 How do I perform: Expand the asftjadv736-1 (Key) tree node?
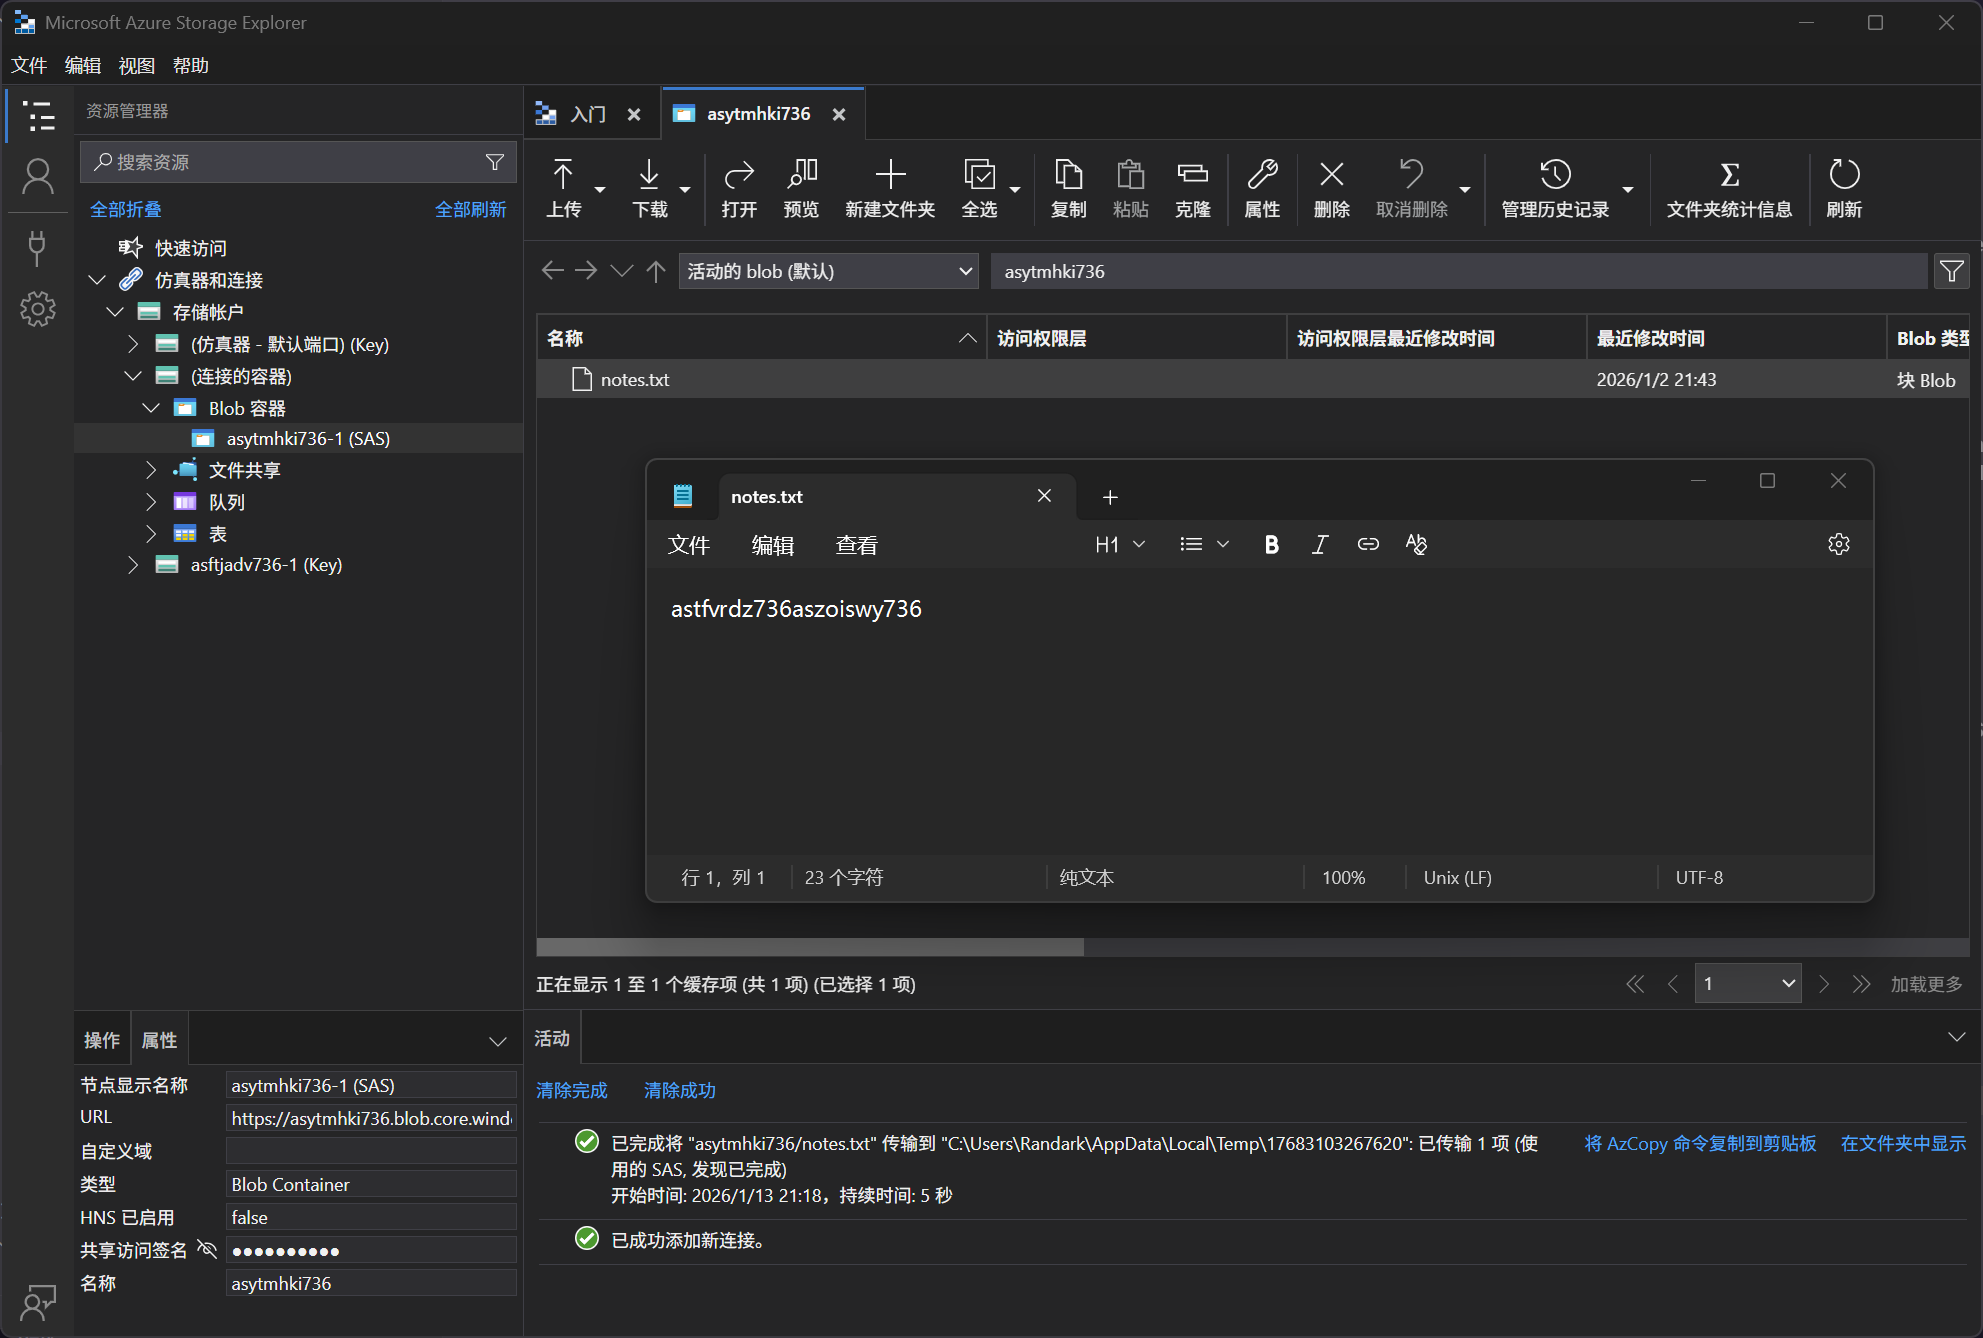click(133, 565)
